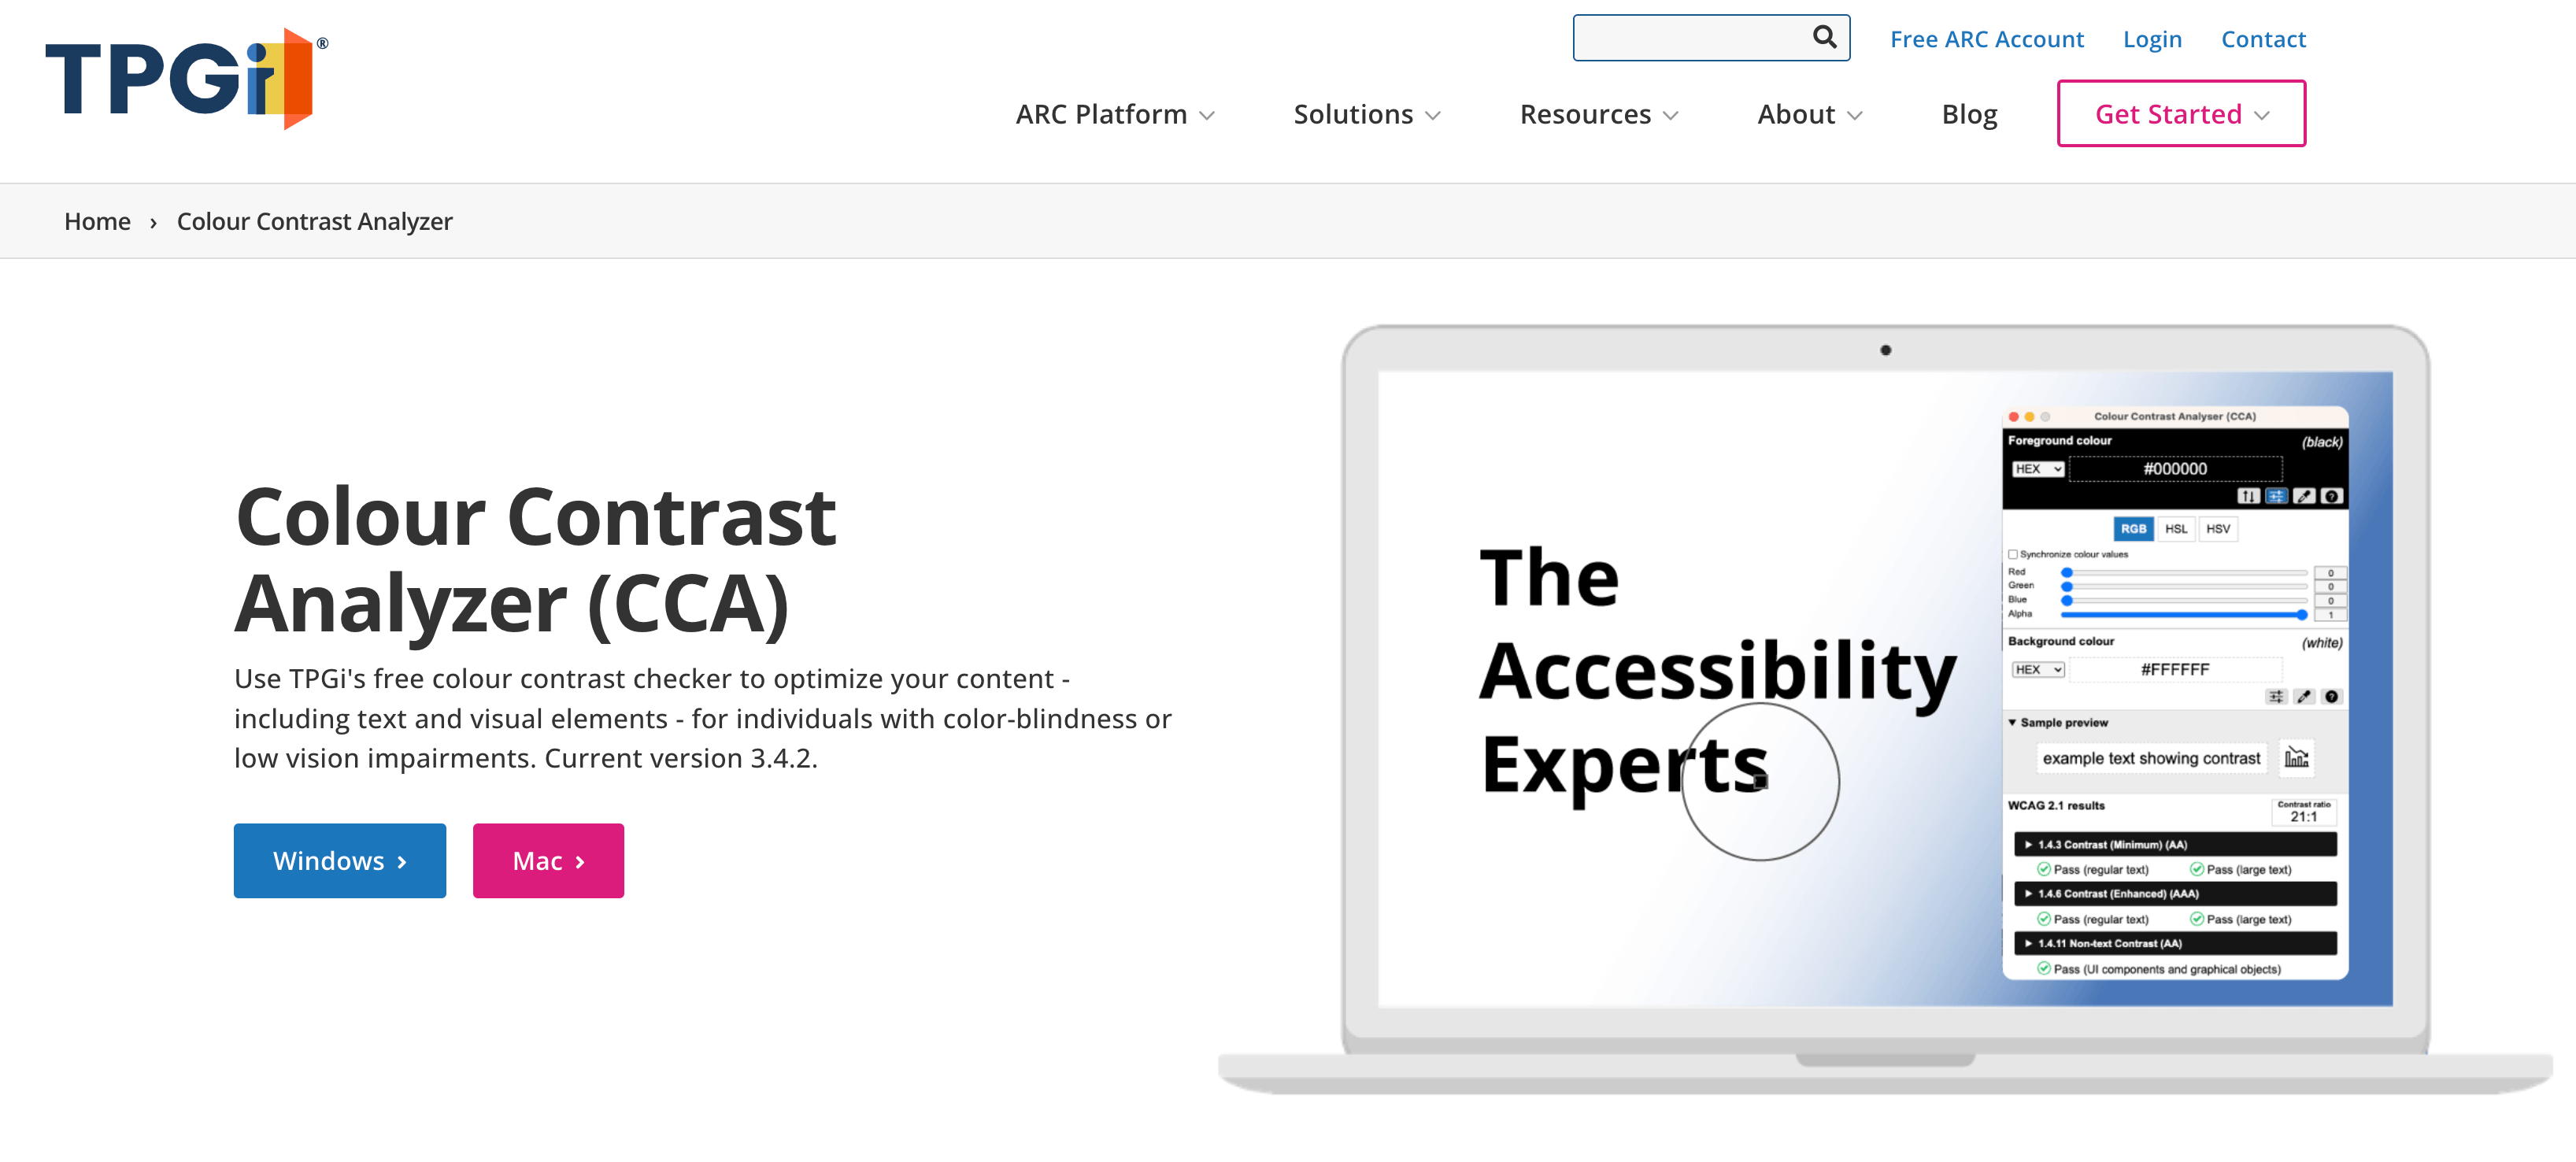Click the red close dot of CCA window
Screen dimensions: 2576x1162
(x=2014, y=416)
